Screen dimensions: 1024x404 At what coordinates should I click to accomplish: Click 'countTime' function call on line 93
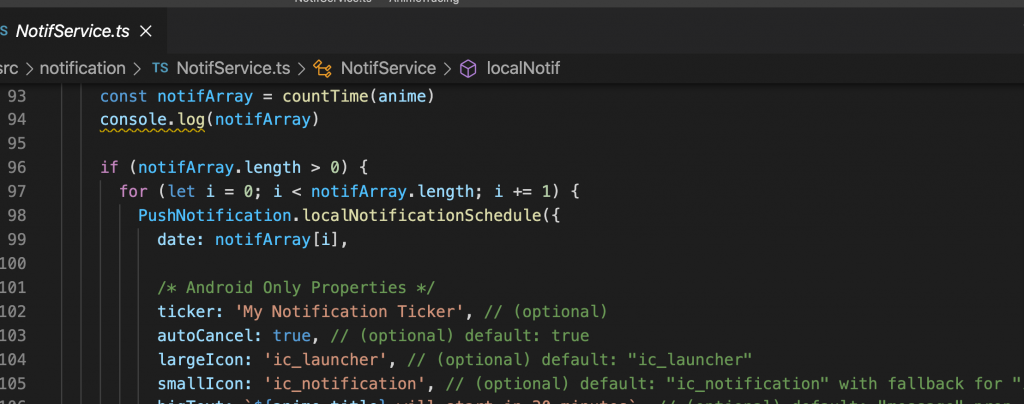326,97
